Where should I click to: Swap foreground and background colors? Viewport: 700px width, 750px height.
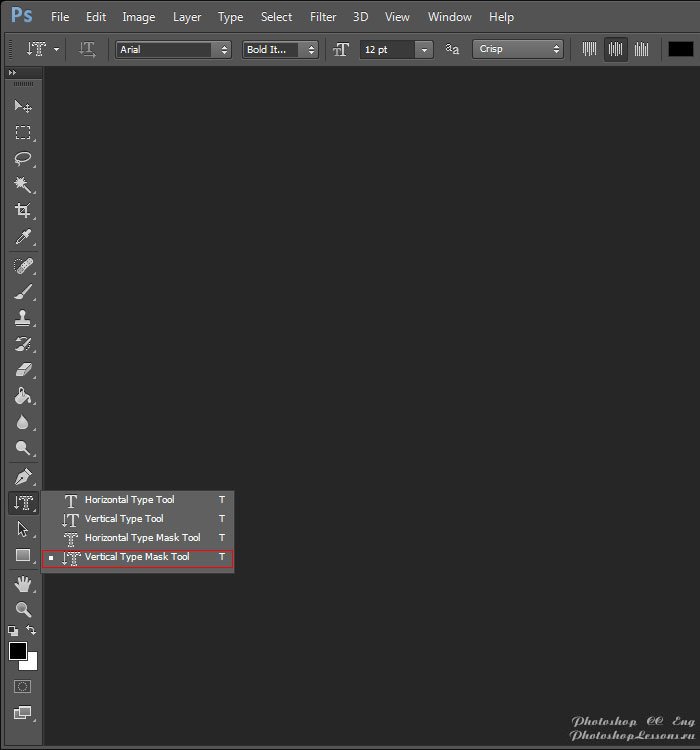coord(32,630)
